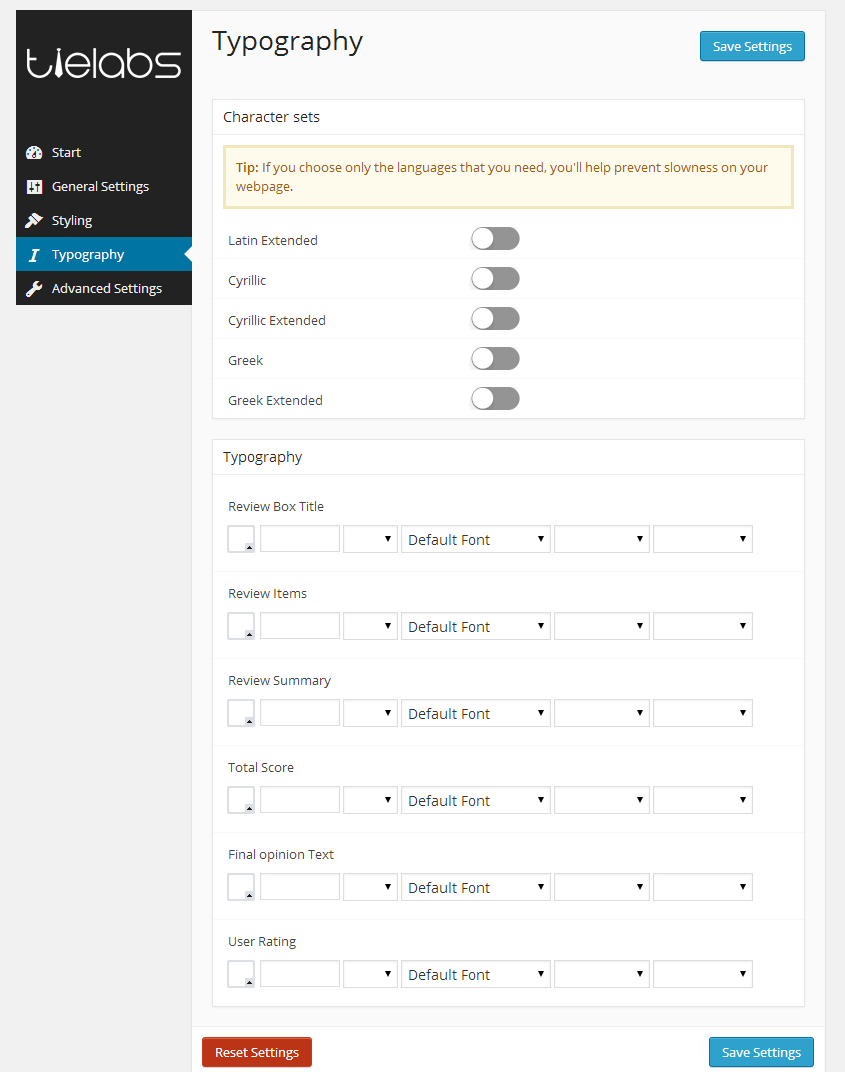Viewport: 845px width, 1072px height.
Task: Click the Typography italic I icon
Action: pos(34,254)
